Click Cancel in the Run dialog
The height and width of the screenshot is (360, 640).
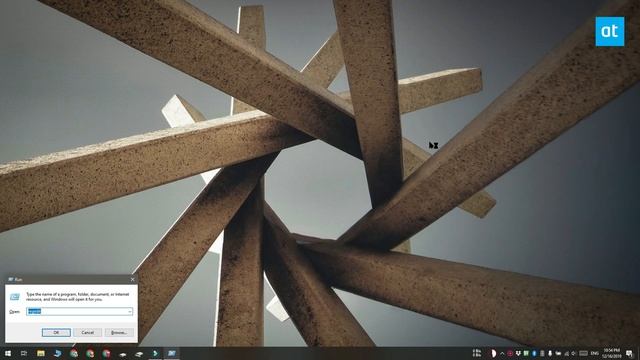tap(87, 332)
